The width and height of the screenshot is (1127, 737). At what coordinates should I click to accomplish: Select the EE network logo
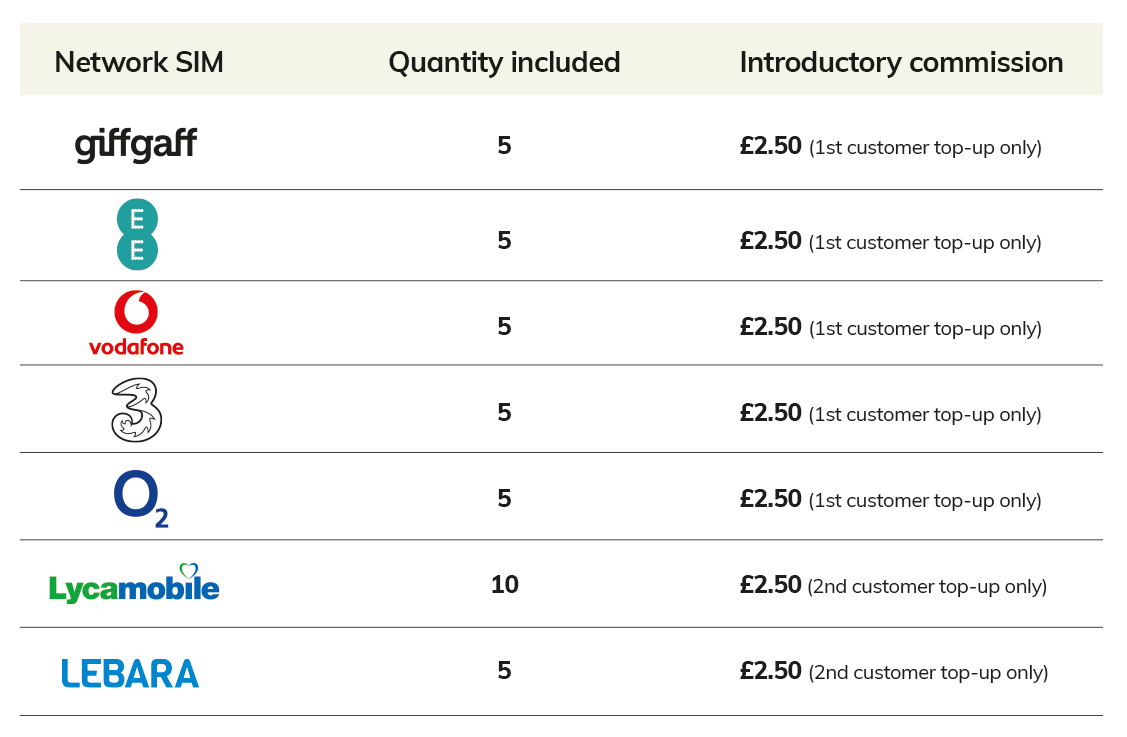point(137,234)
